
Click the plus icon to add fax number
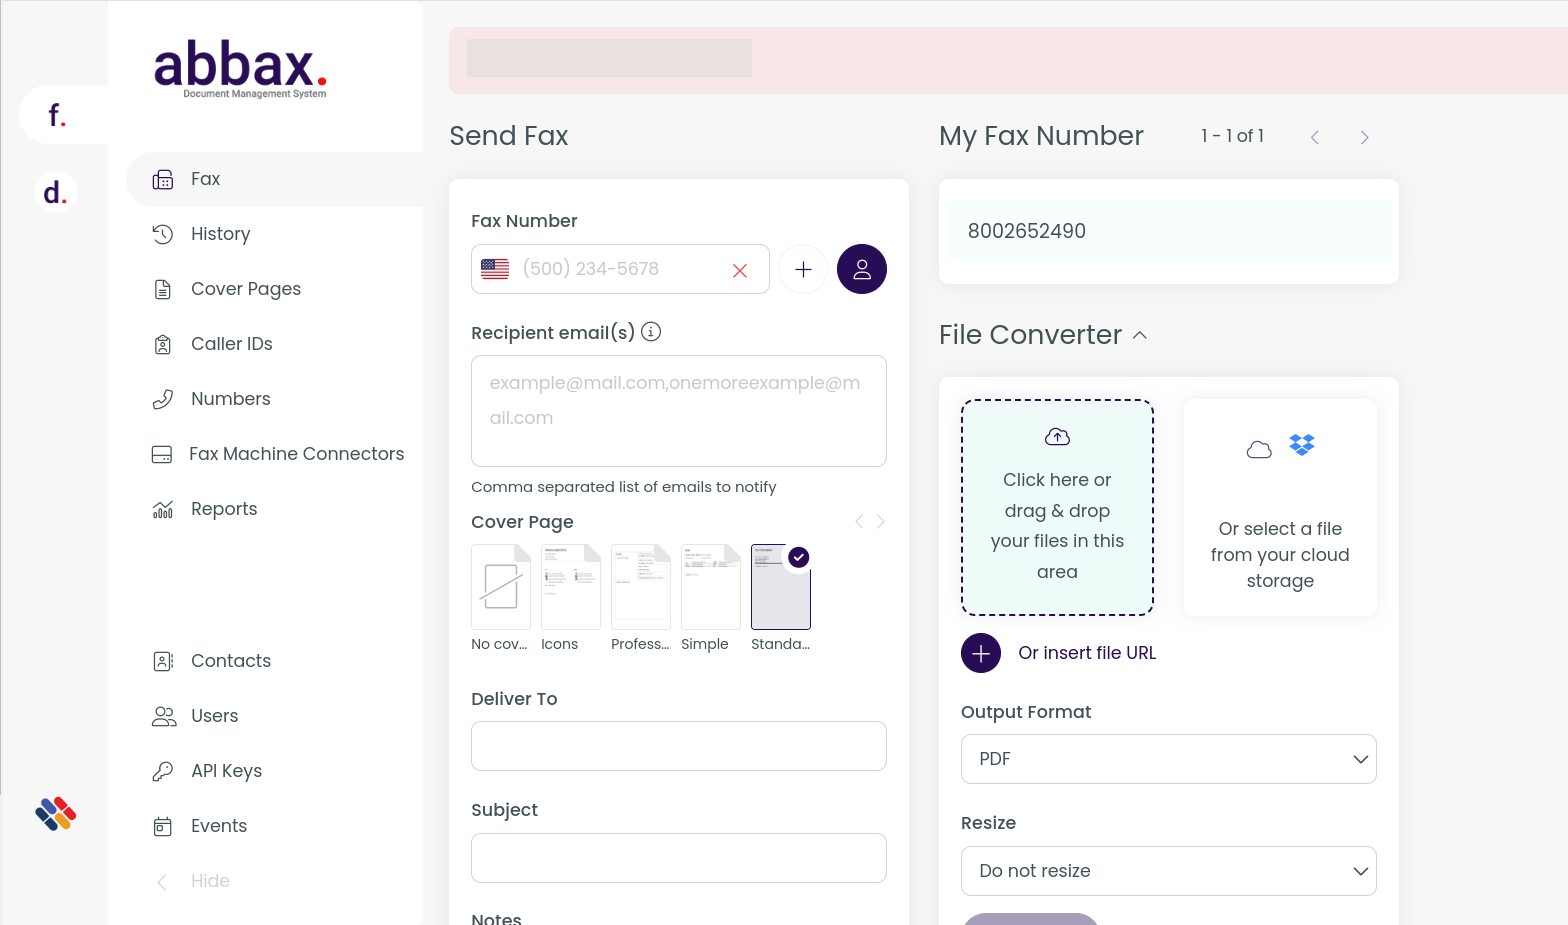click(x=802, y=269)
